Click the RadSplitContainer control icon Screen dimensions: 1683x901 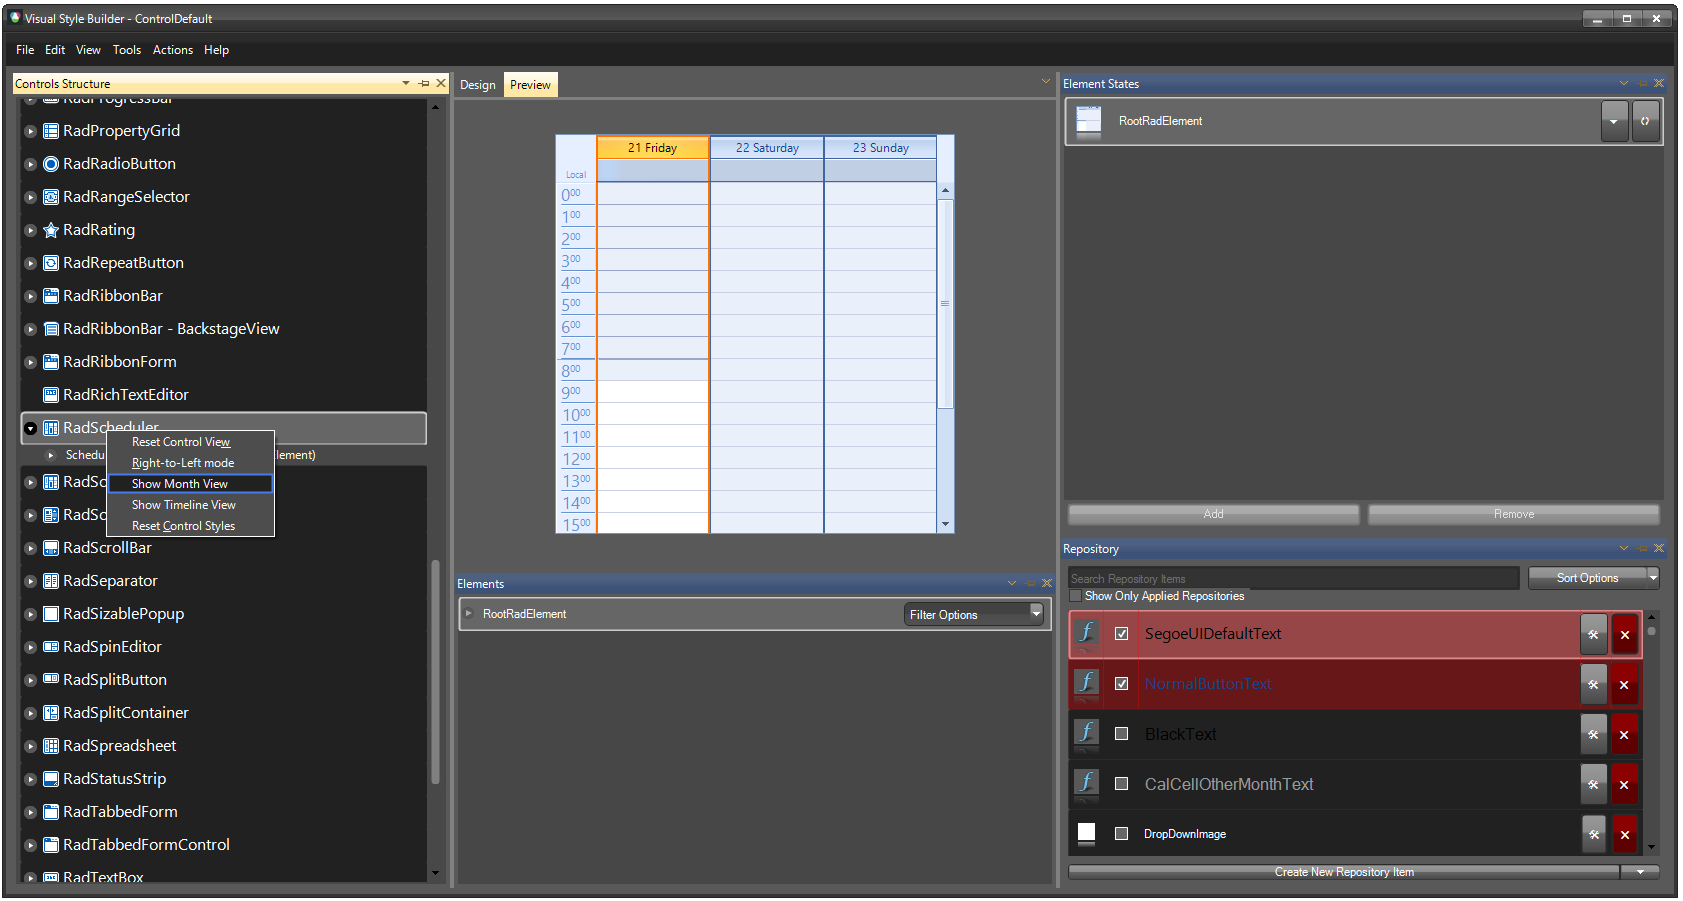point(51,713)
